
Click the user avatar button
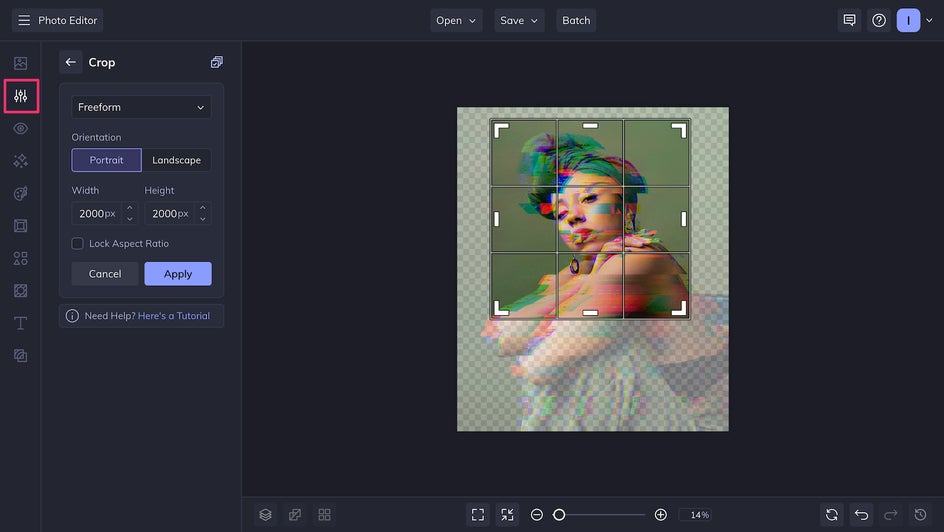[x=908, y=20]
